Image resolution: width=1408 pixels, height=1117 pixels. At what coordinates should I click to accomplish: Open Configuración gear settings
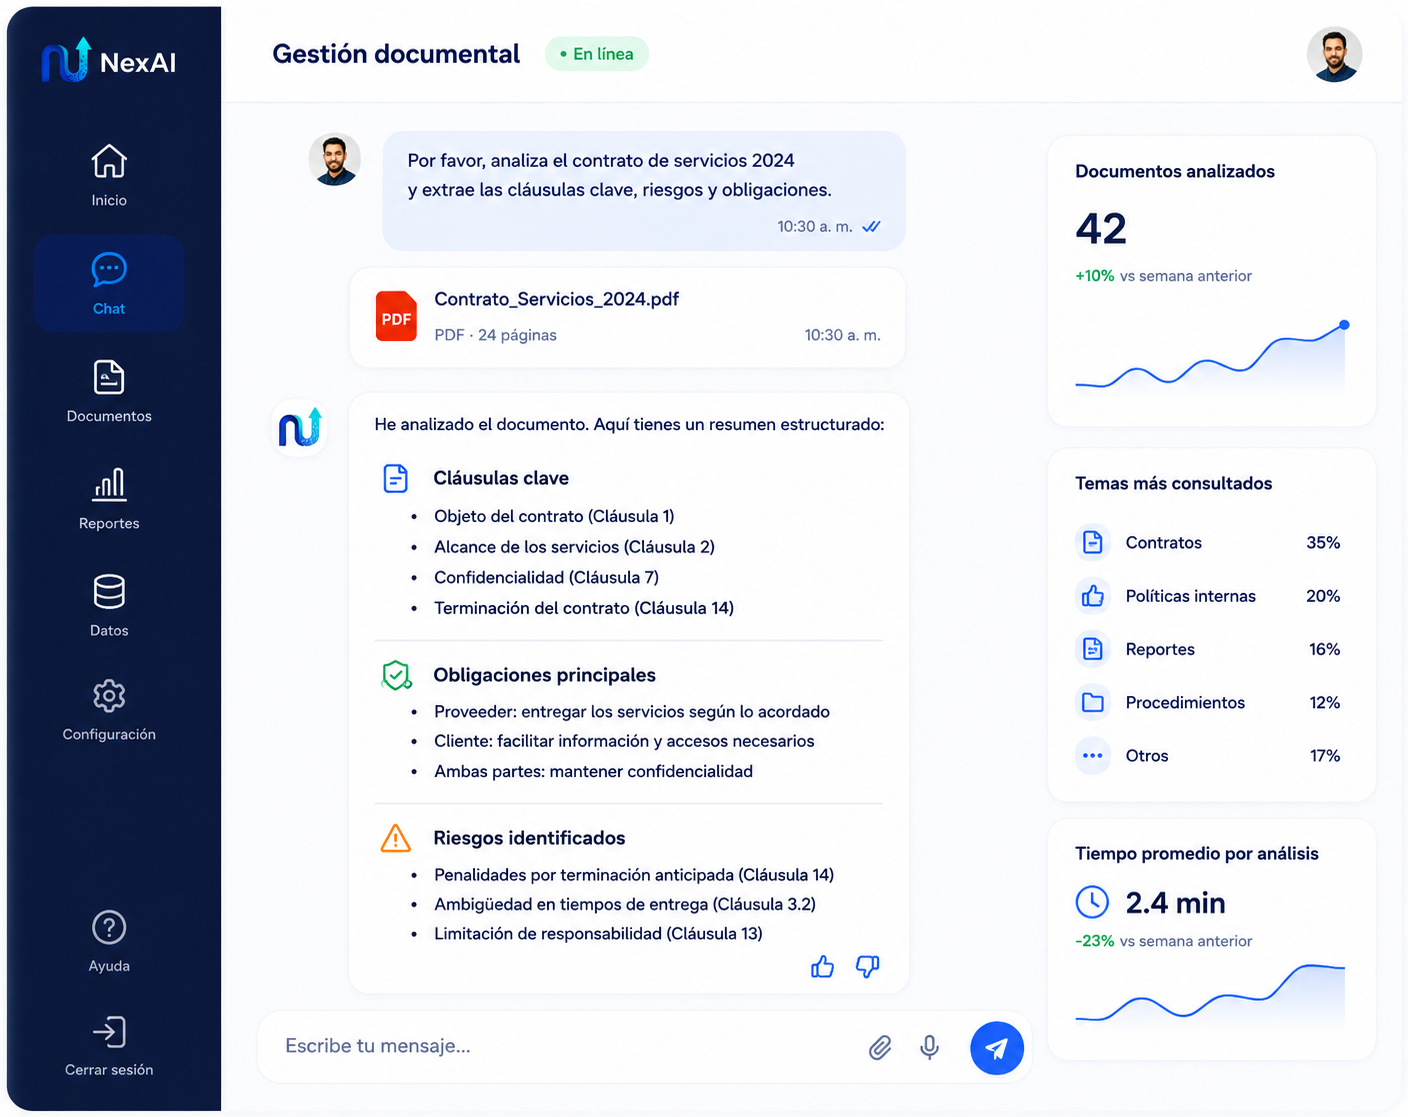click(x=109, y=710)
